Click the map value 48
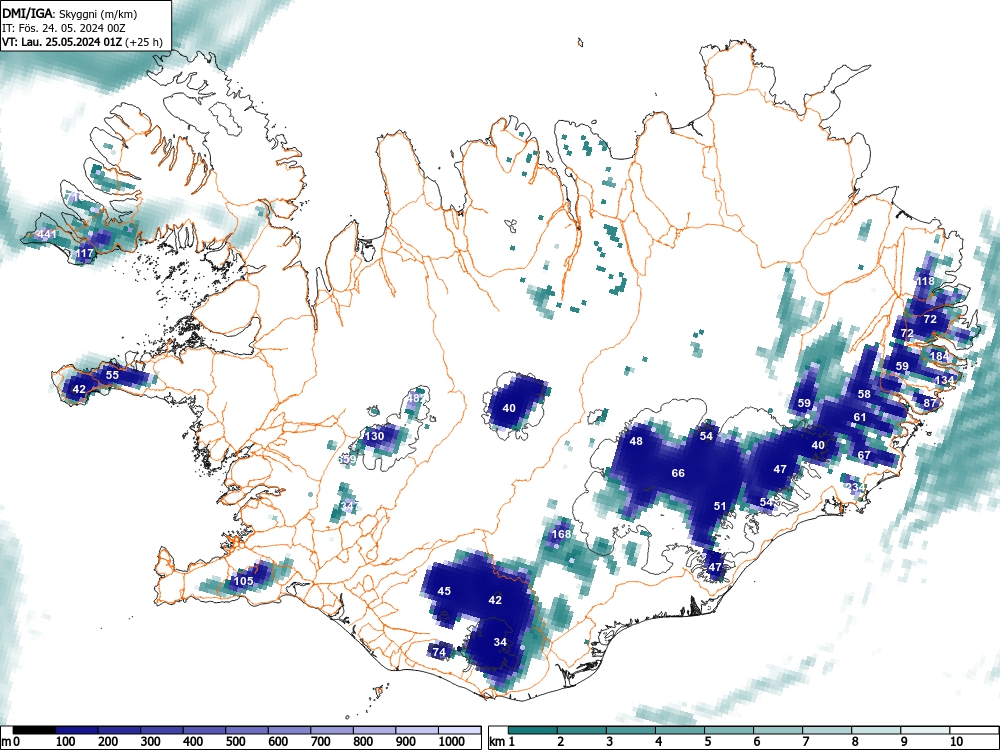 [x=636, y=441]
